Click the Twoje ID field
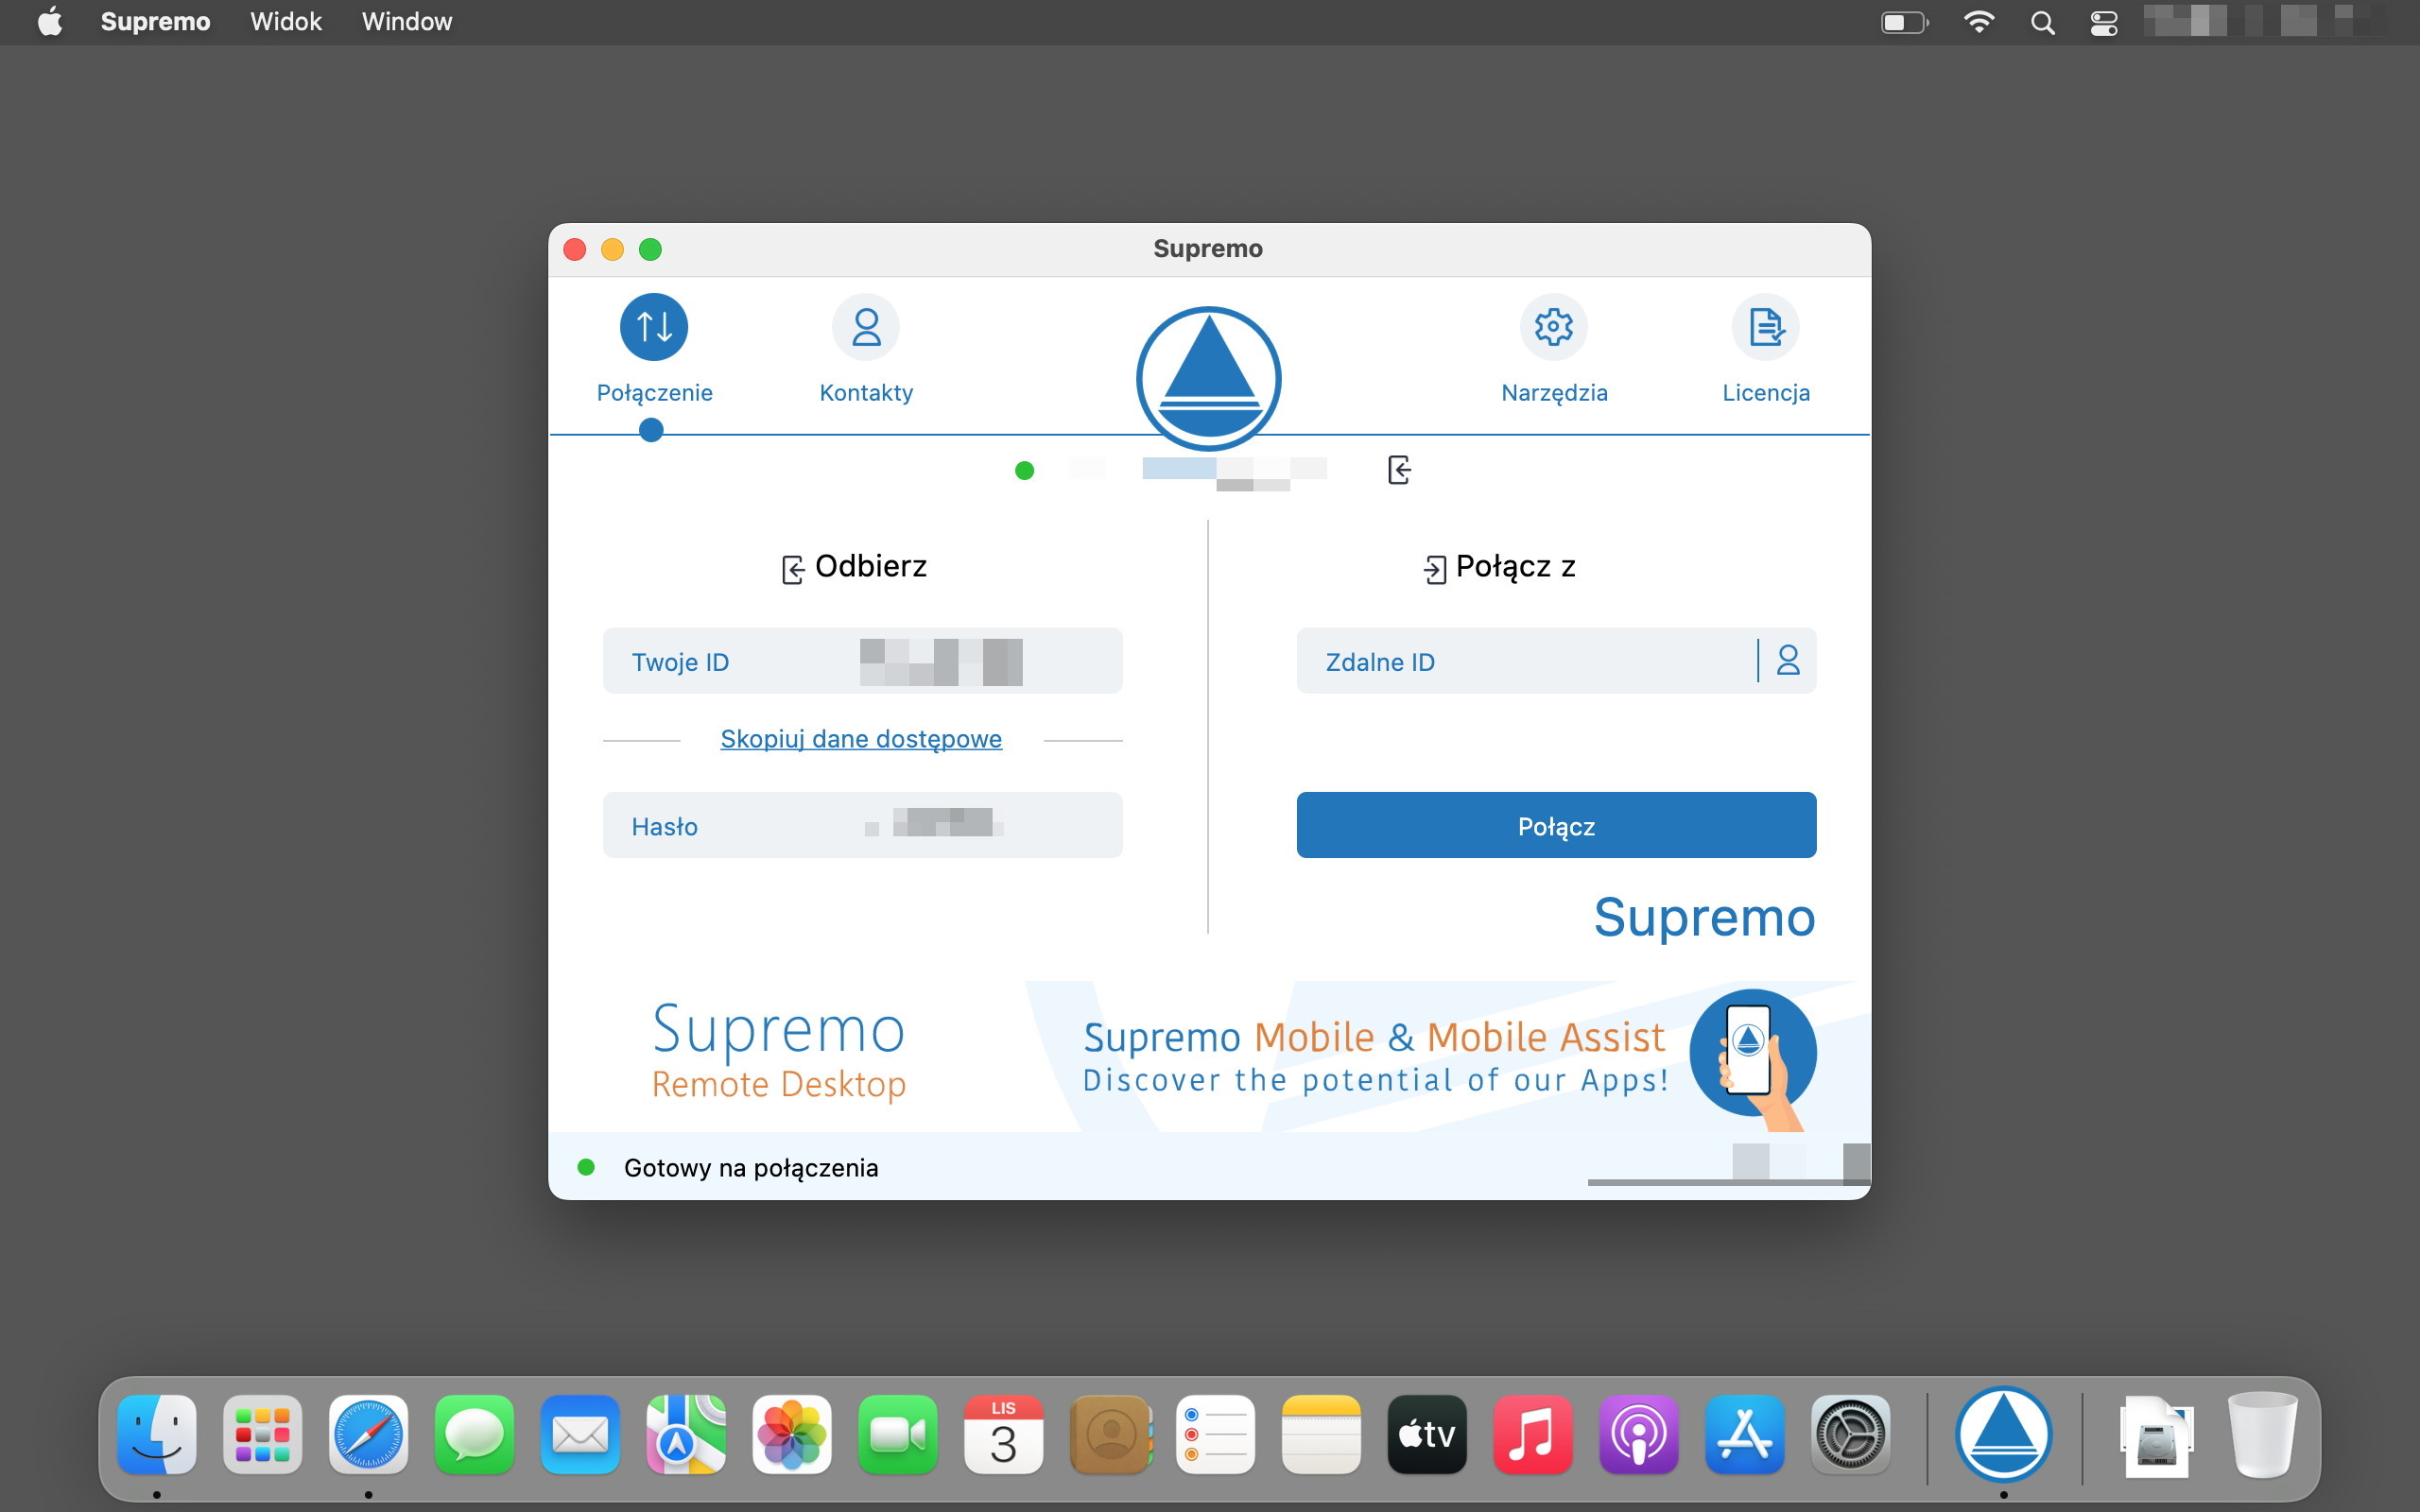The width and height of the screenshot is (2420, 1512). (x=862, y=661)
